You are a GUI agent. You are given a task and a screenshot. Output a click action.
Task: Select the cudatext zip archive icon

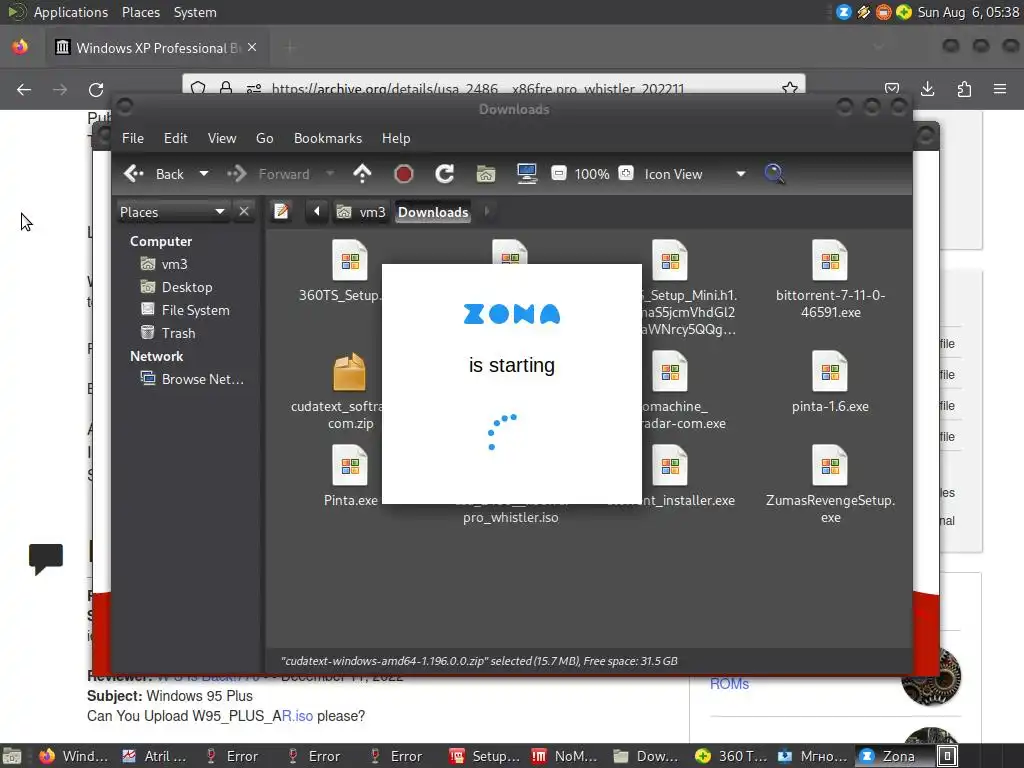tap(350, 372)
